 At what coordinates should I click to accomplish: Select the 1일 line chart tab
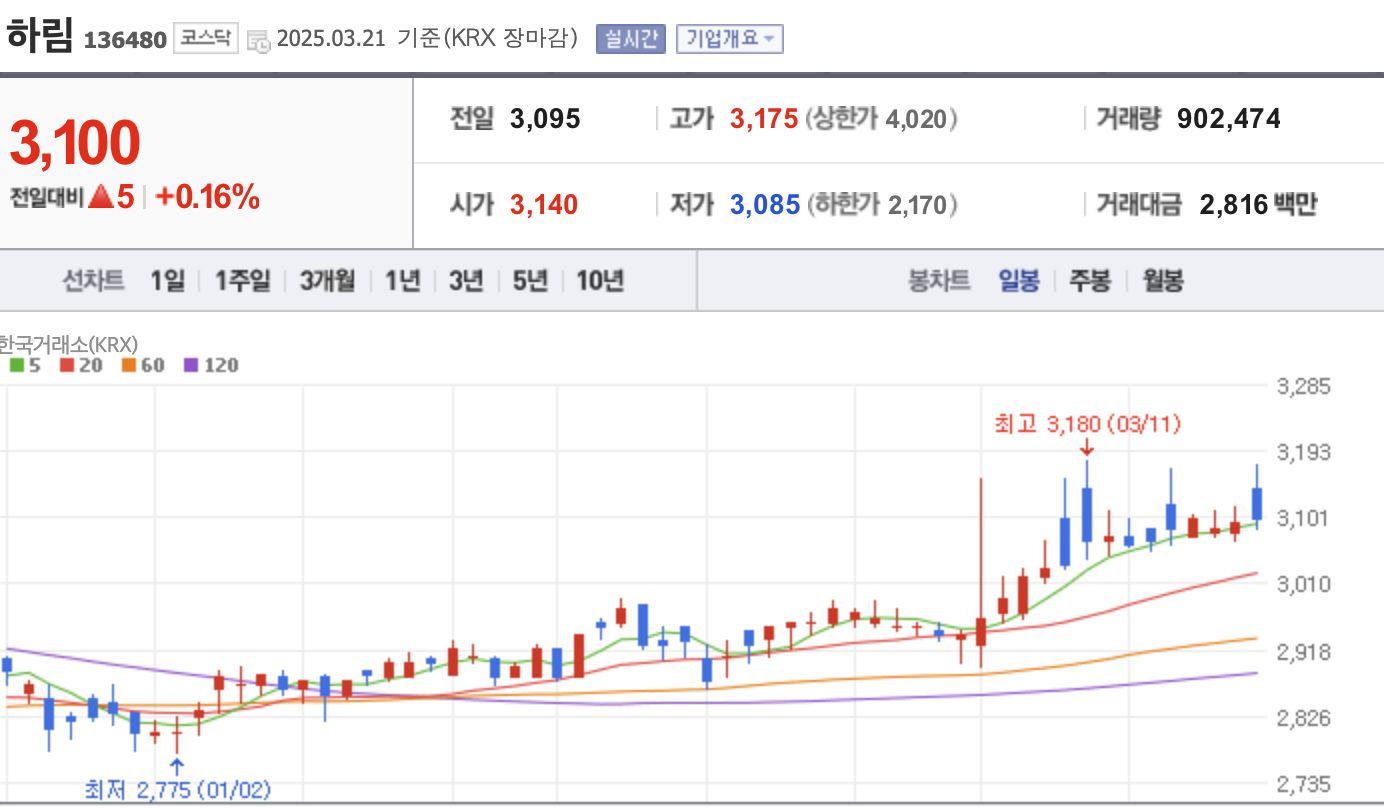click(x=168, y=281)
